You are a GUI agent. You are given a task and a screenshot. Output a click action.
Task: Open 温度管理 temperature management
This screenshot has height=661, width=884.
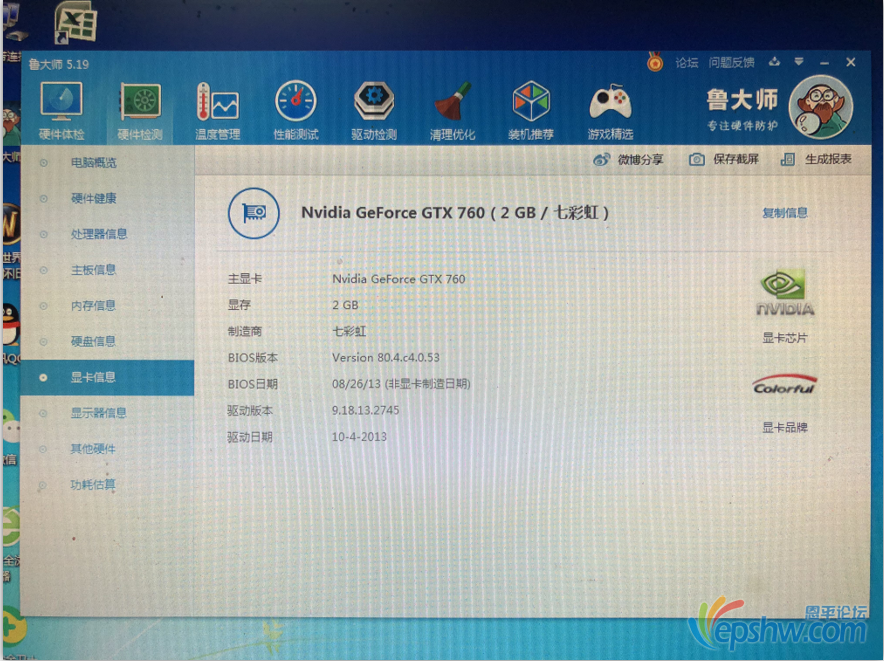(218, 111)
